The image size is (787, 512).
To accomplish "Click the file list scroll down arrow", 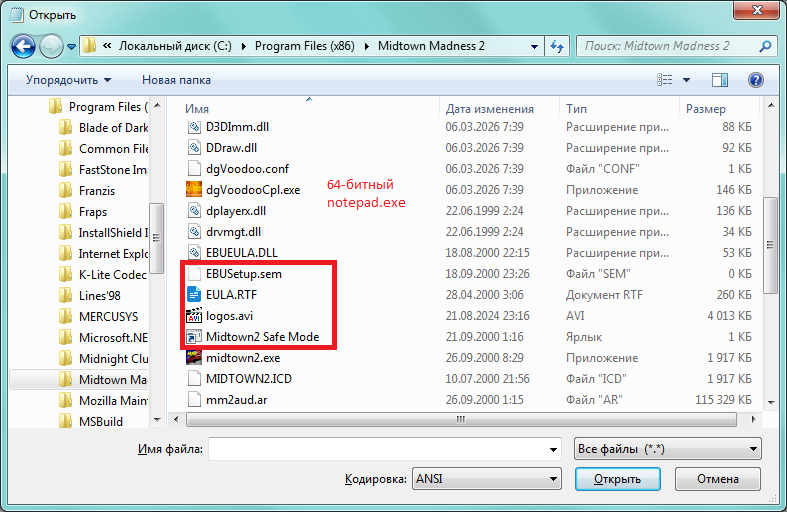I will coord(770,402).
